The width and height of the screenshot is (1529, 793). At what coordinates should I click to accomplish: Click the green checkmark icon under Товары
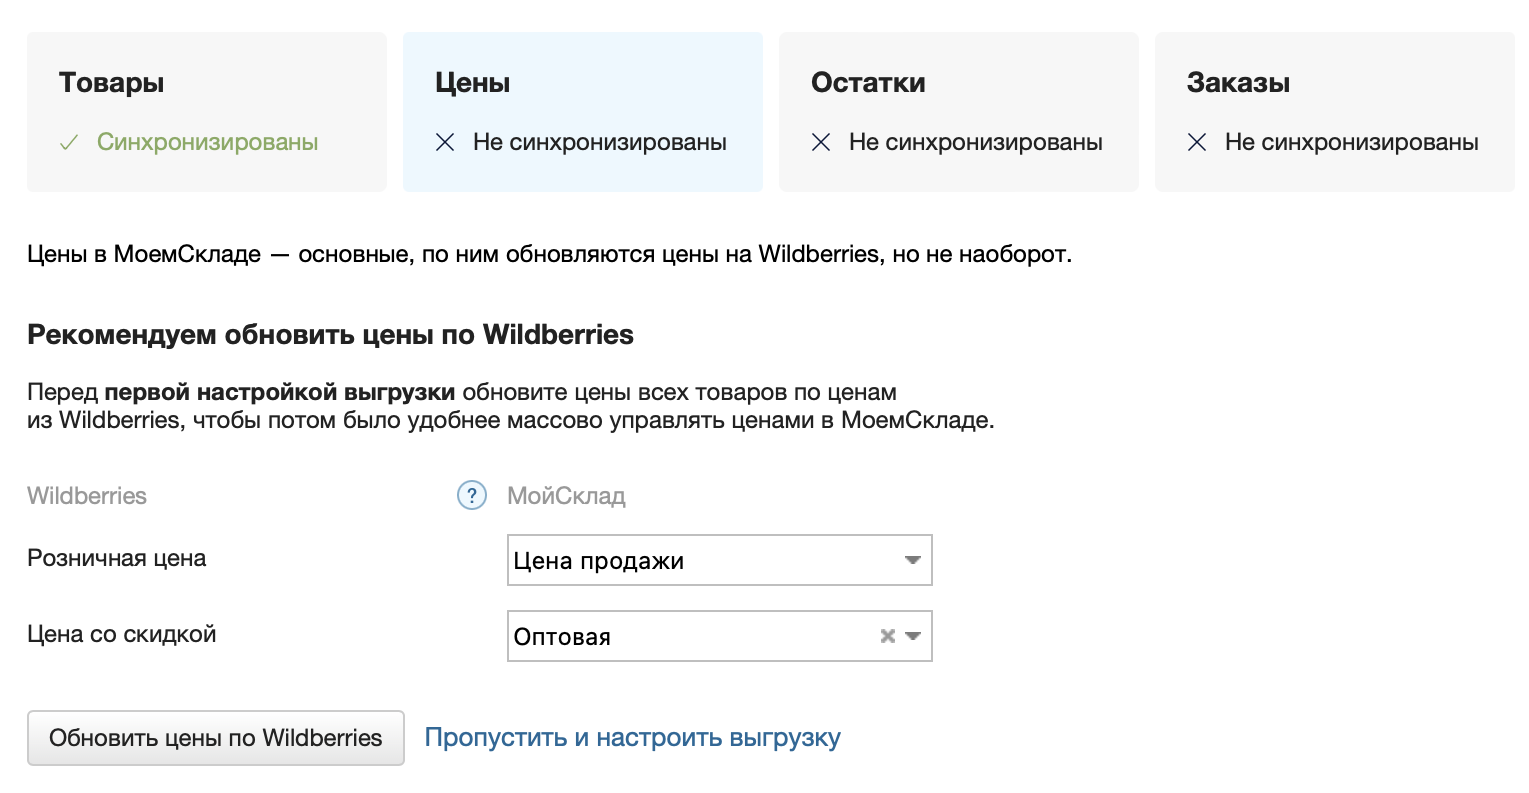(x=69, y=143)
